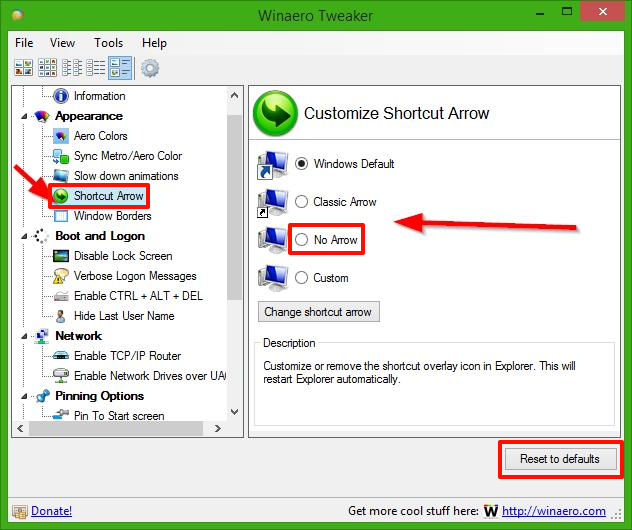Collapse the Pinning Options category
632x530 pixels.
[x=25, y=396]
